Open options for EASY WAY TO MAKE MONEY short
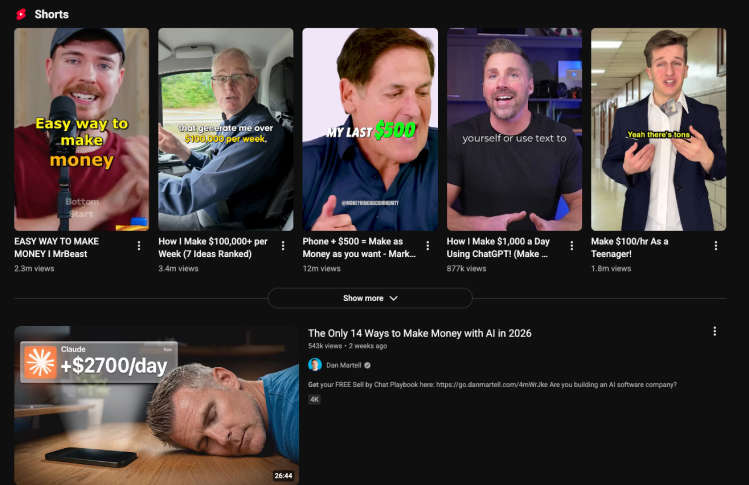 coord(139,246)
